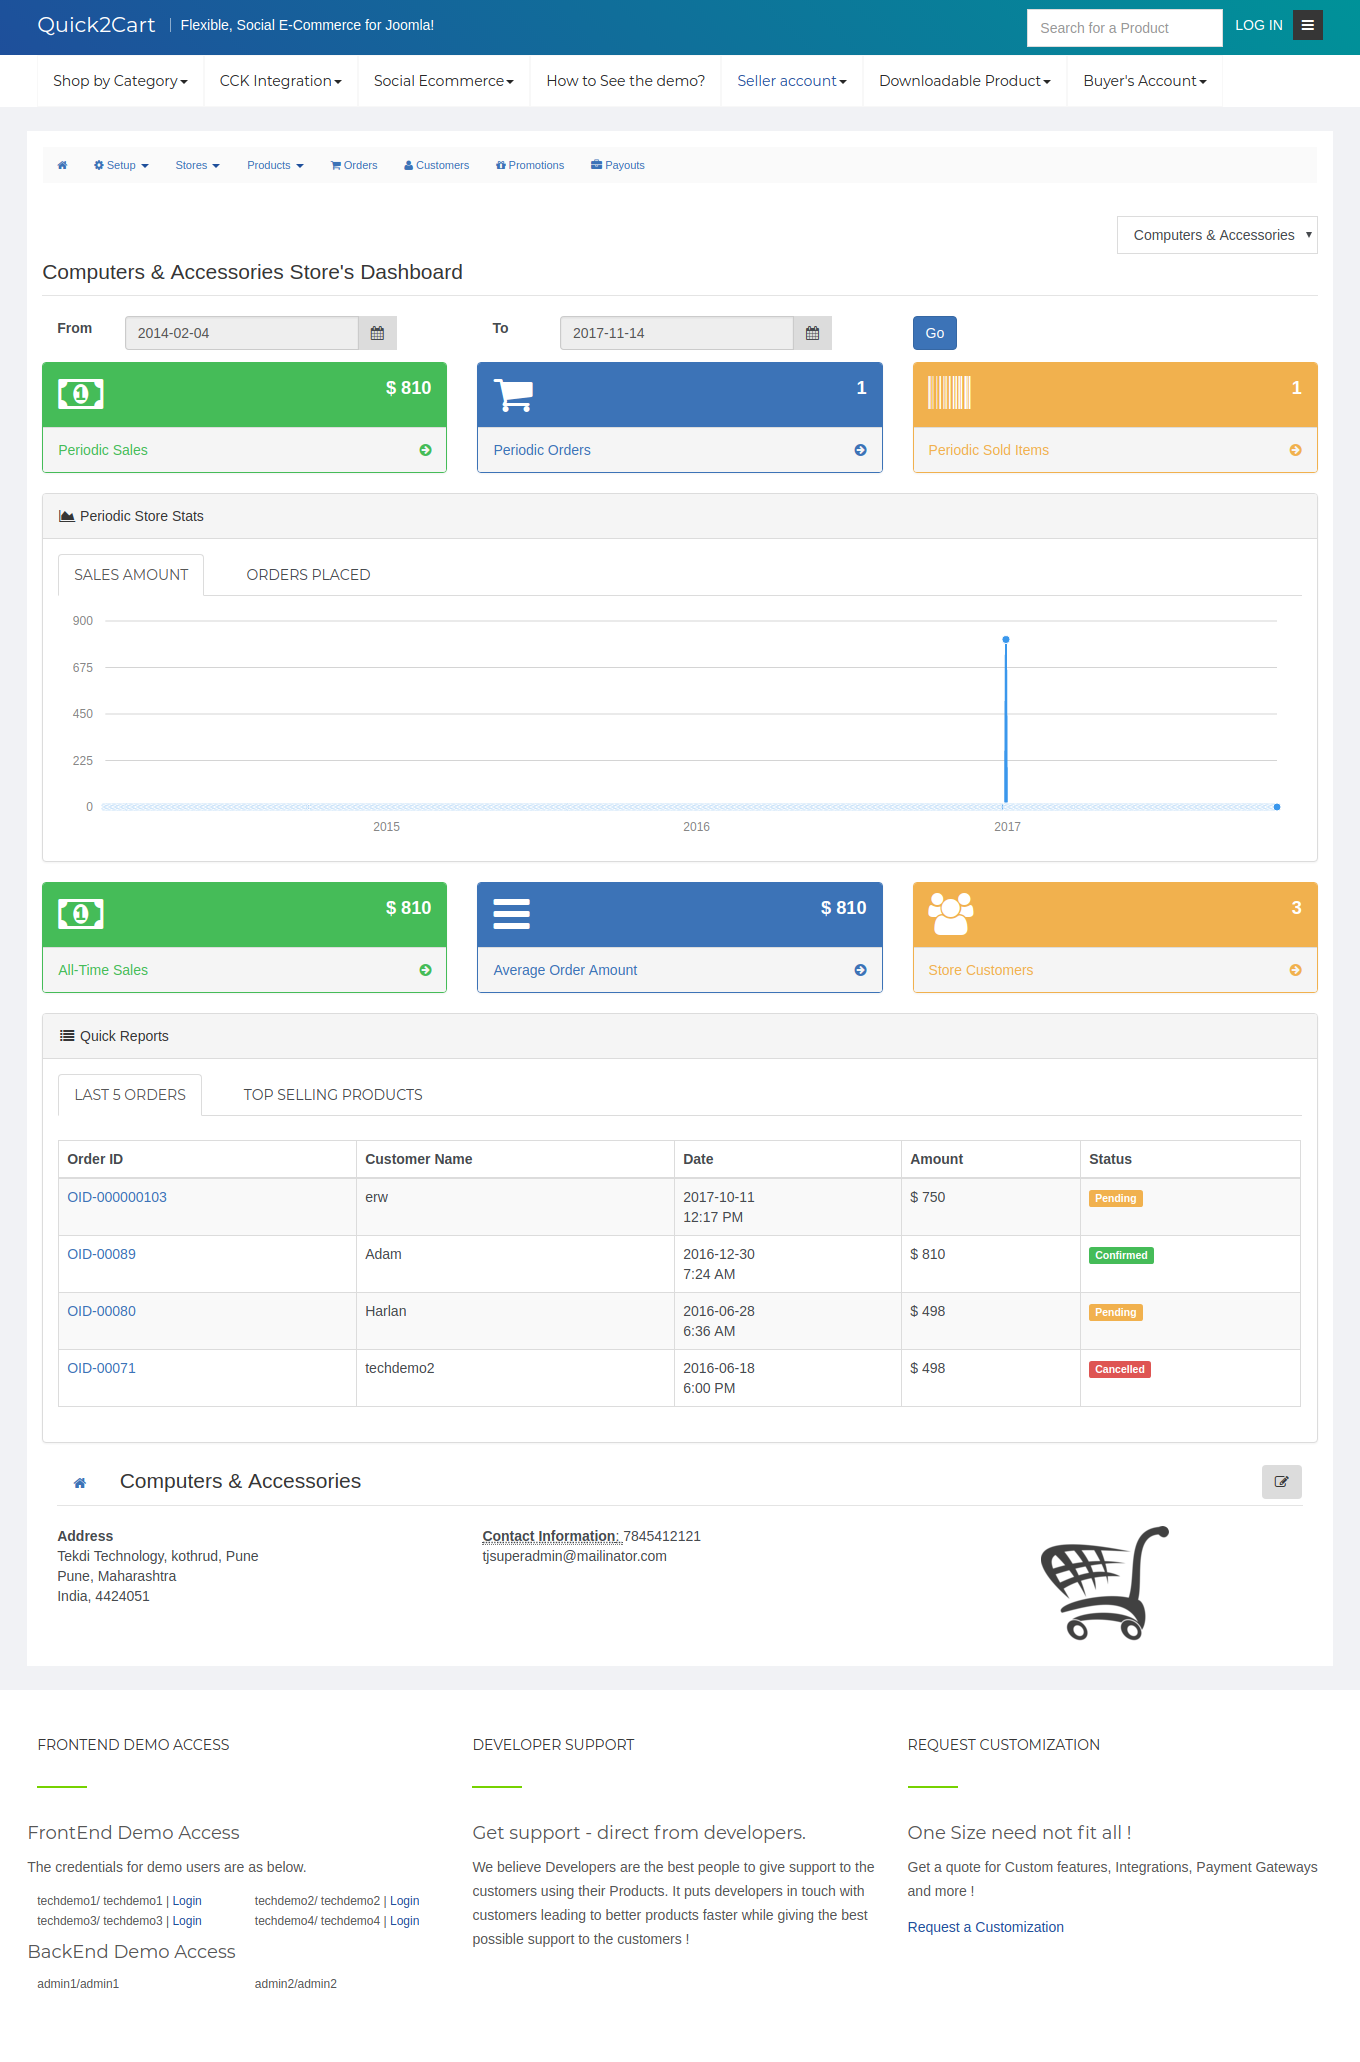Image resolution: width=1360 pixels, height=2062 pixels.
Task: Open the Computers & Accessories store dropdown
Action: pyautogui.click(x=1216, y=235)
